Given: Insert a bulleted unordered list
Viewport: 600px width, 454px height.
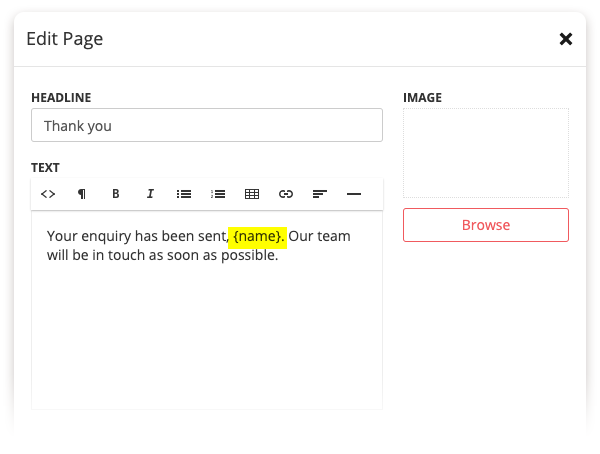Looking at the screenshot, I should pyautogui.click(x=184, y=194).
